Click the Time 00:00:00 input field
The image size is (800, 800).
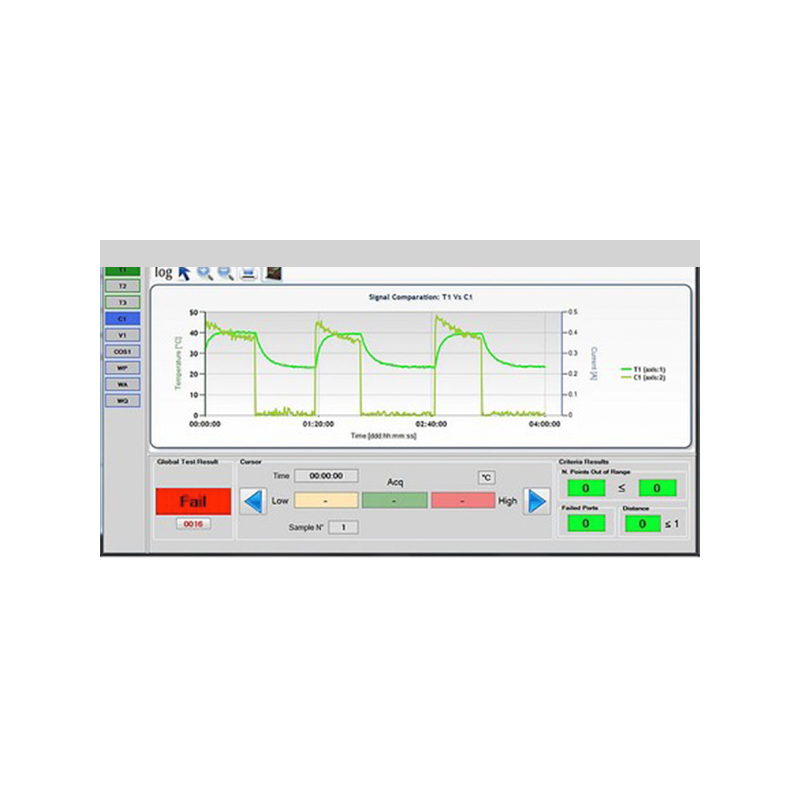pyautogui.click(x=325, y=476)
